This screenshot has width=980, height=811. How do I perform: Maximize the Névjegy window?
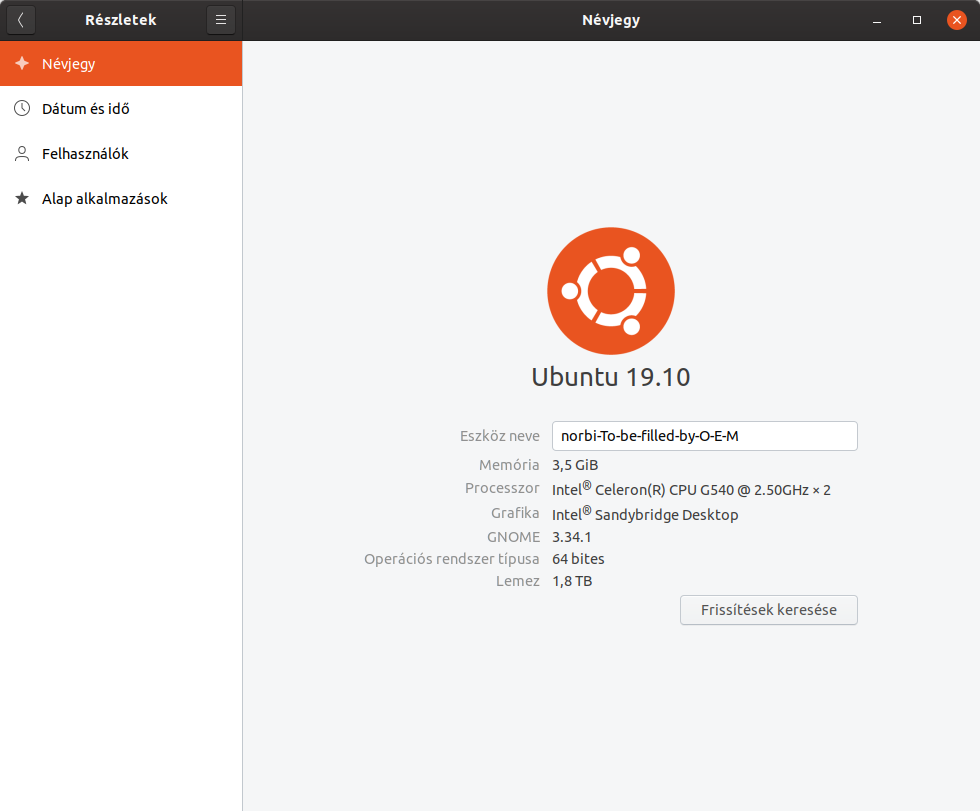[x=917, y=20]
